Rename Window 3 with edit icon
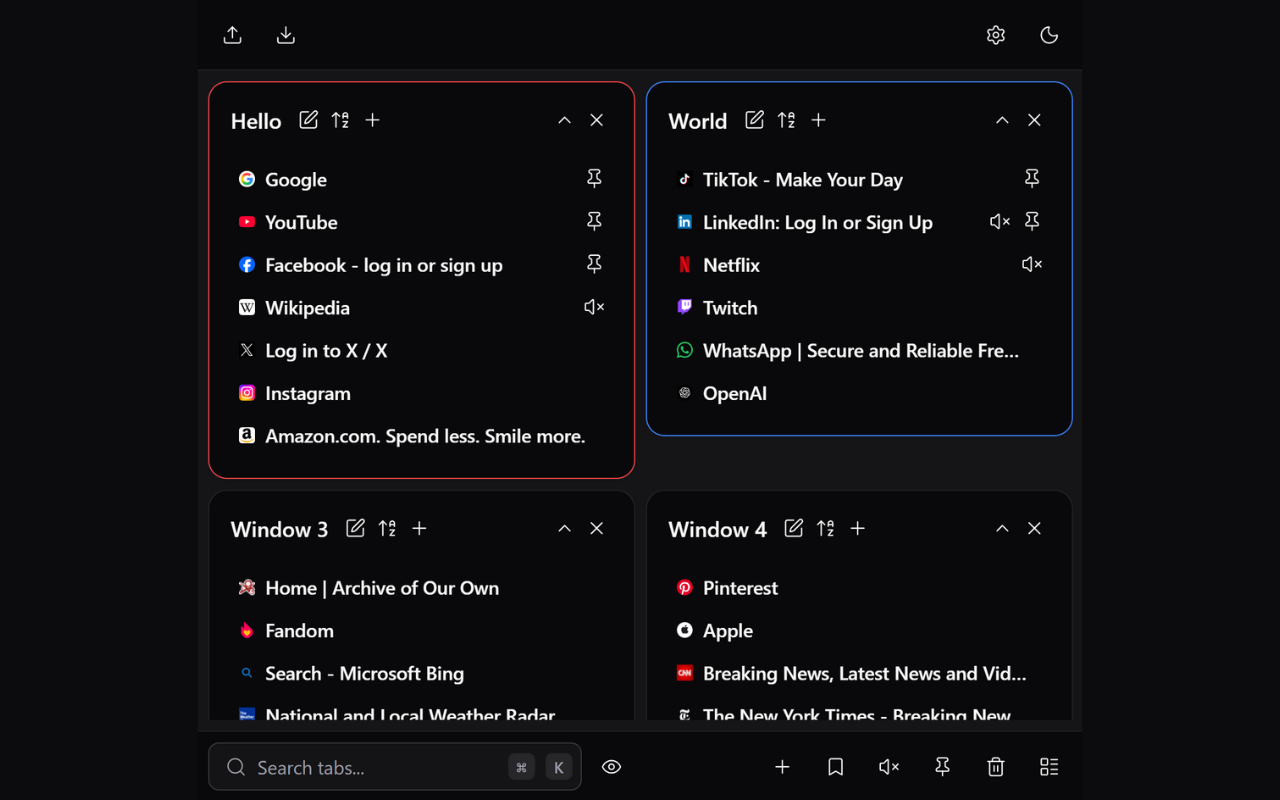 point(355,528)
